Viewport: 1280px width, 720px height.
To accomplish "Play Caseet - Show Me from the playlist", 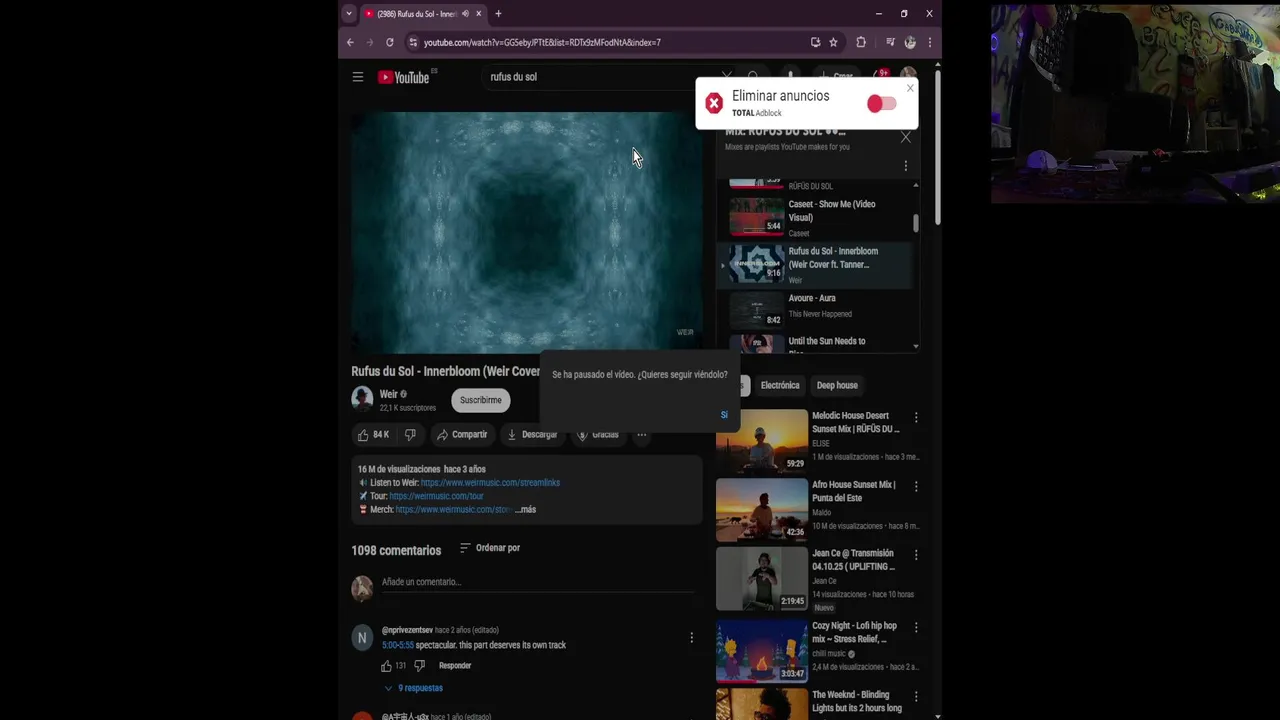I will point(816,217).
